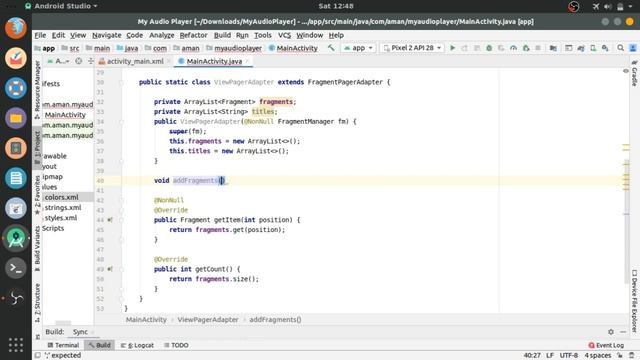Run the app with the green play icon
640x360 pixels.
coord(452,48)
